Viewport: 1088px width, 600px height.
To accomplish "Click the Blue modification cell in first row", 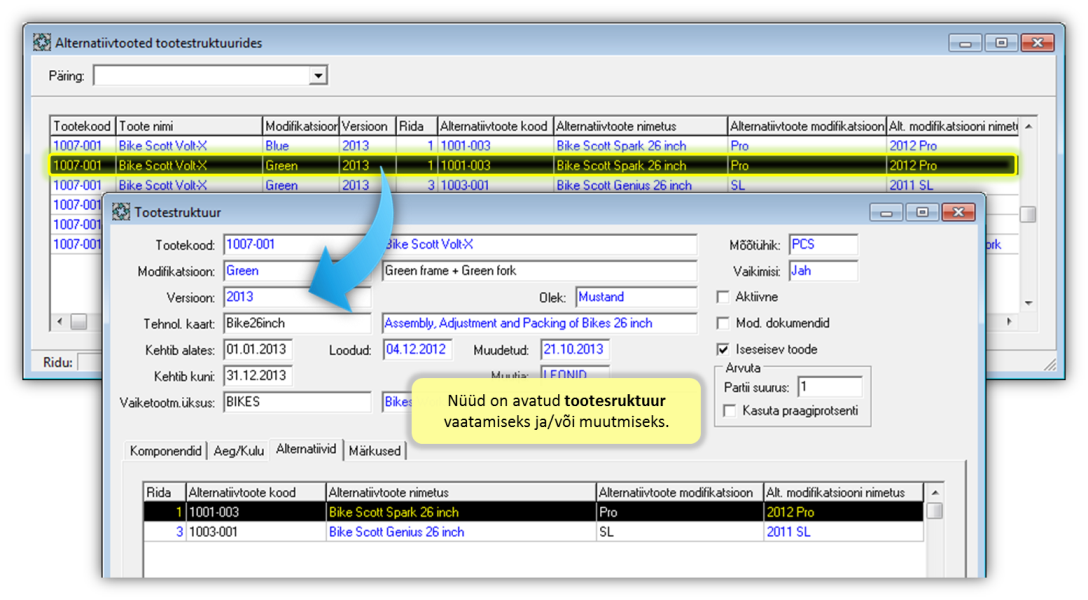I will pyautogui.click(x=300, y=146).
